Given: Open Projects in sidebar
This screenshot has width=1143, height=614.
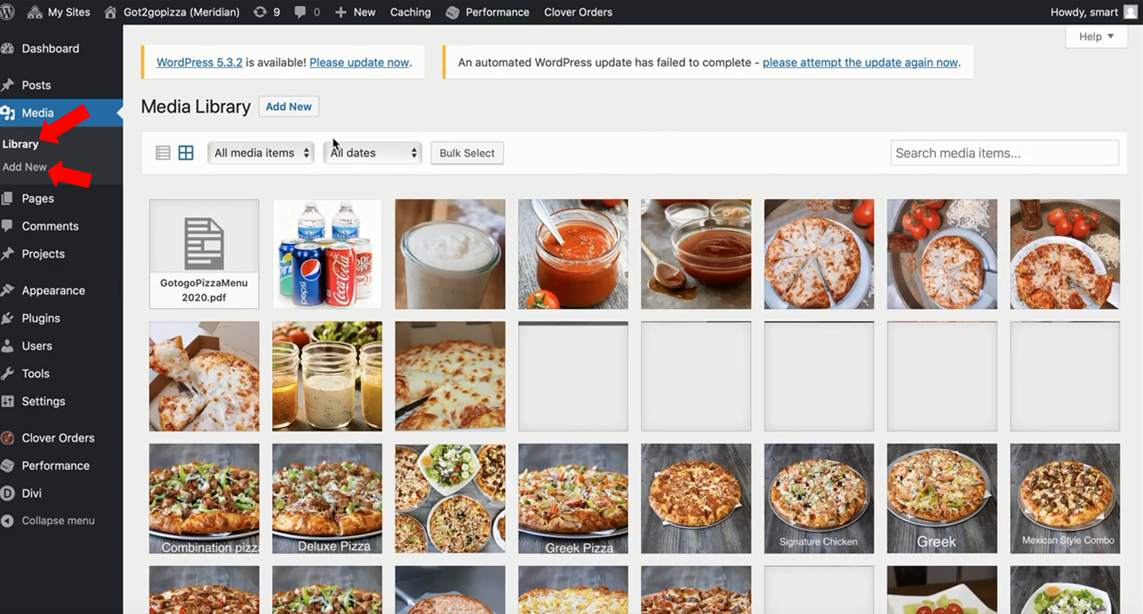Looking at the screenshot, I should click(x=43, y=253).
